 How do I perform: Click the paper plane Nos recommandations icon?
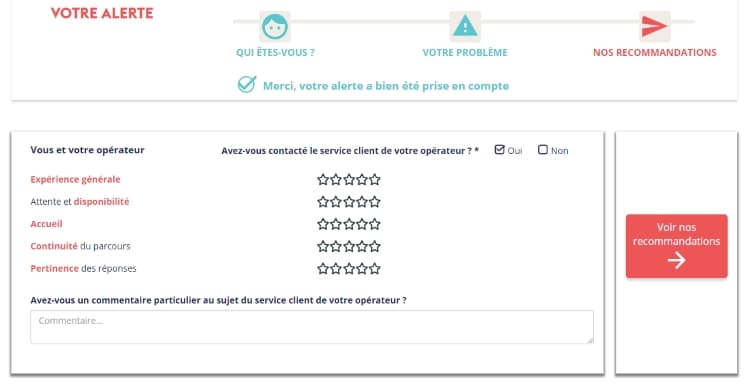point(655,26)
